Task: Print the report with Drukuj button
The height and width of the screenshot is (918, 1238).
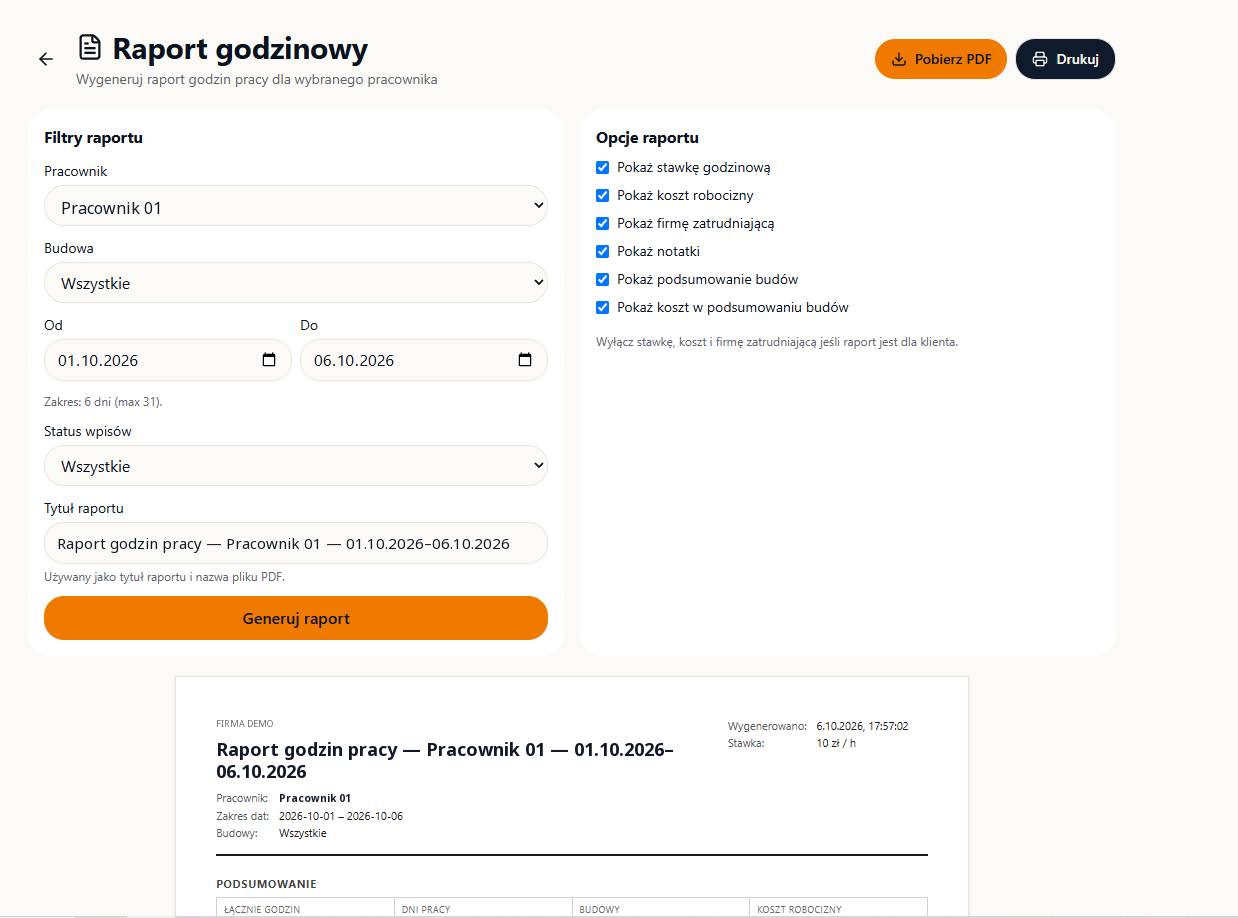Action: point(1065,59)
